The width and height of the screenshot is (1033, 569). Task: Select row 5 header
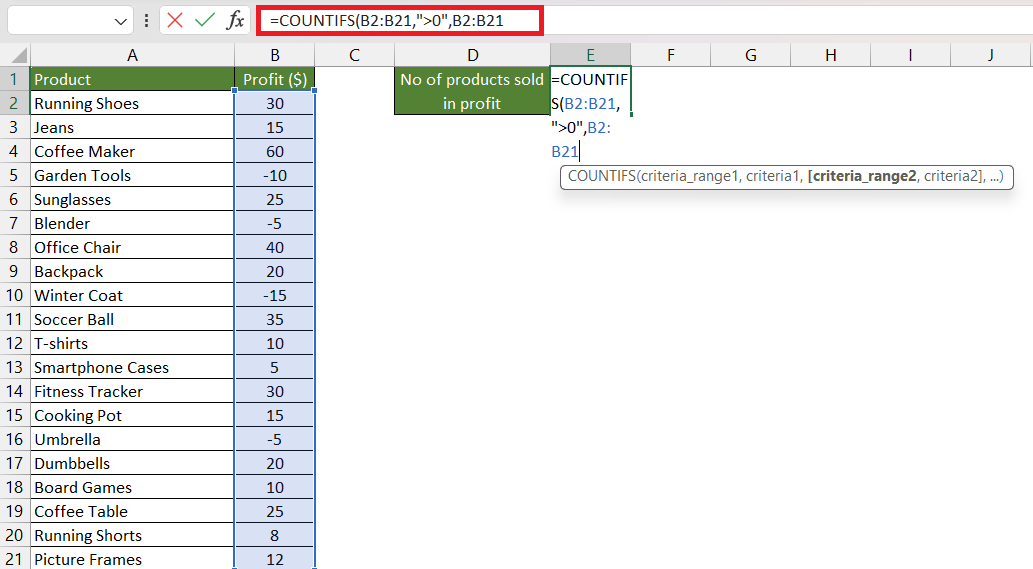14,175
